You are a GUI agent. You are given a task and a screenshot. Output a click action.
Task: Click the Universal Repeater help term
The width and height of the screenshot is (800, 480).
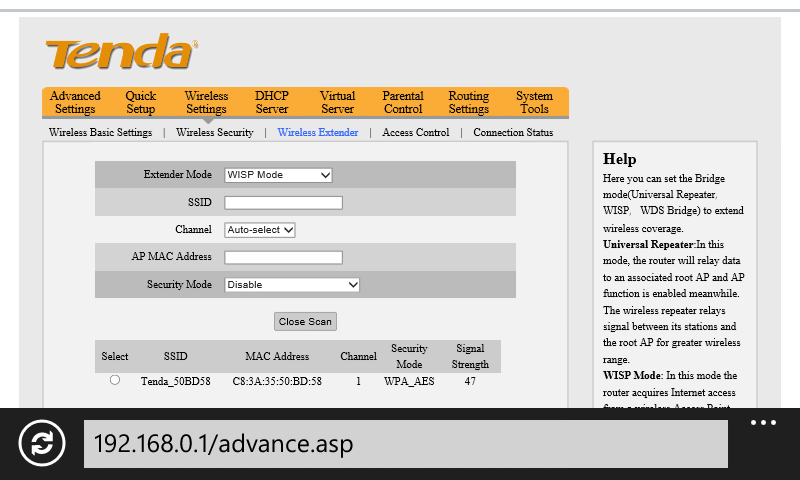click(x=648, y=244)
